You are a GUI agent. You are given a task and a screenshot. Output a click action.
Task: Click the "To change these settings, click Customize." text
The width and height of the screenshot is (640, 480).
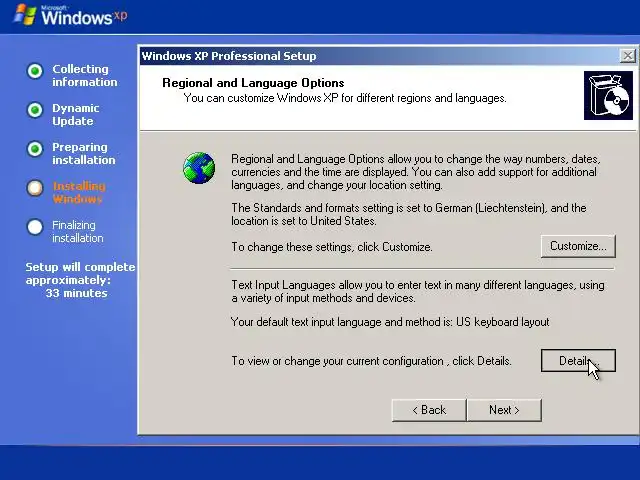[x=332, y=247]
